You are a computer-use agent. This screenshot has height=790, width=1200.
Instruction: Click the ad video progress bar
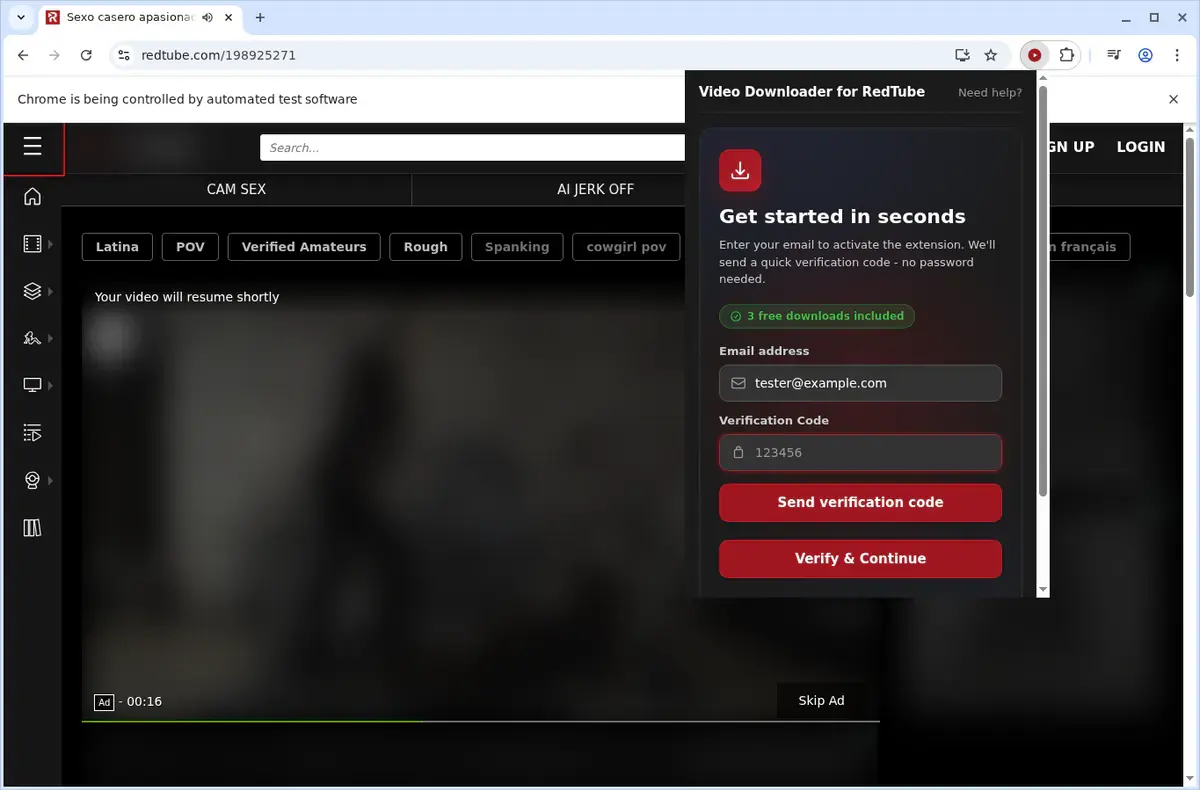[x=480, y=720]
